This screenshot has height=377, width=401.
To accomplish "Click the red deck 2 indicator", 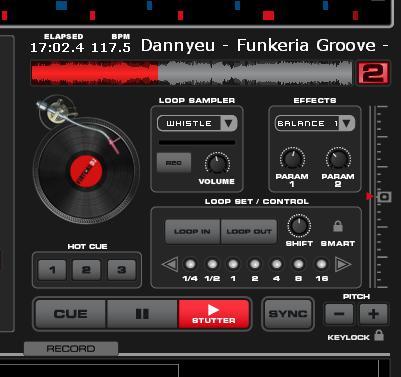I will [373, 73].
